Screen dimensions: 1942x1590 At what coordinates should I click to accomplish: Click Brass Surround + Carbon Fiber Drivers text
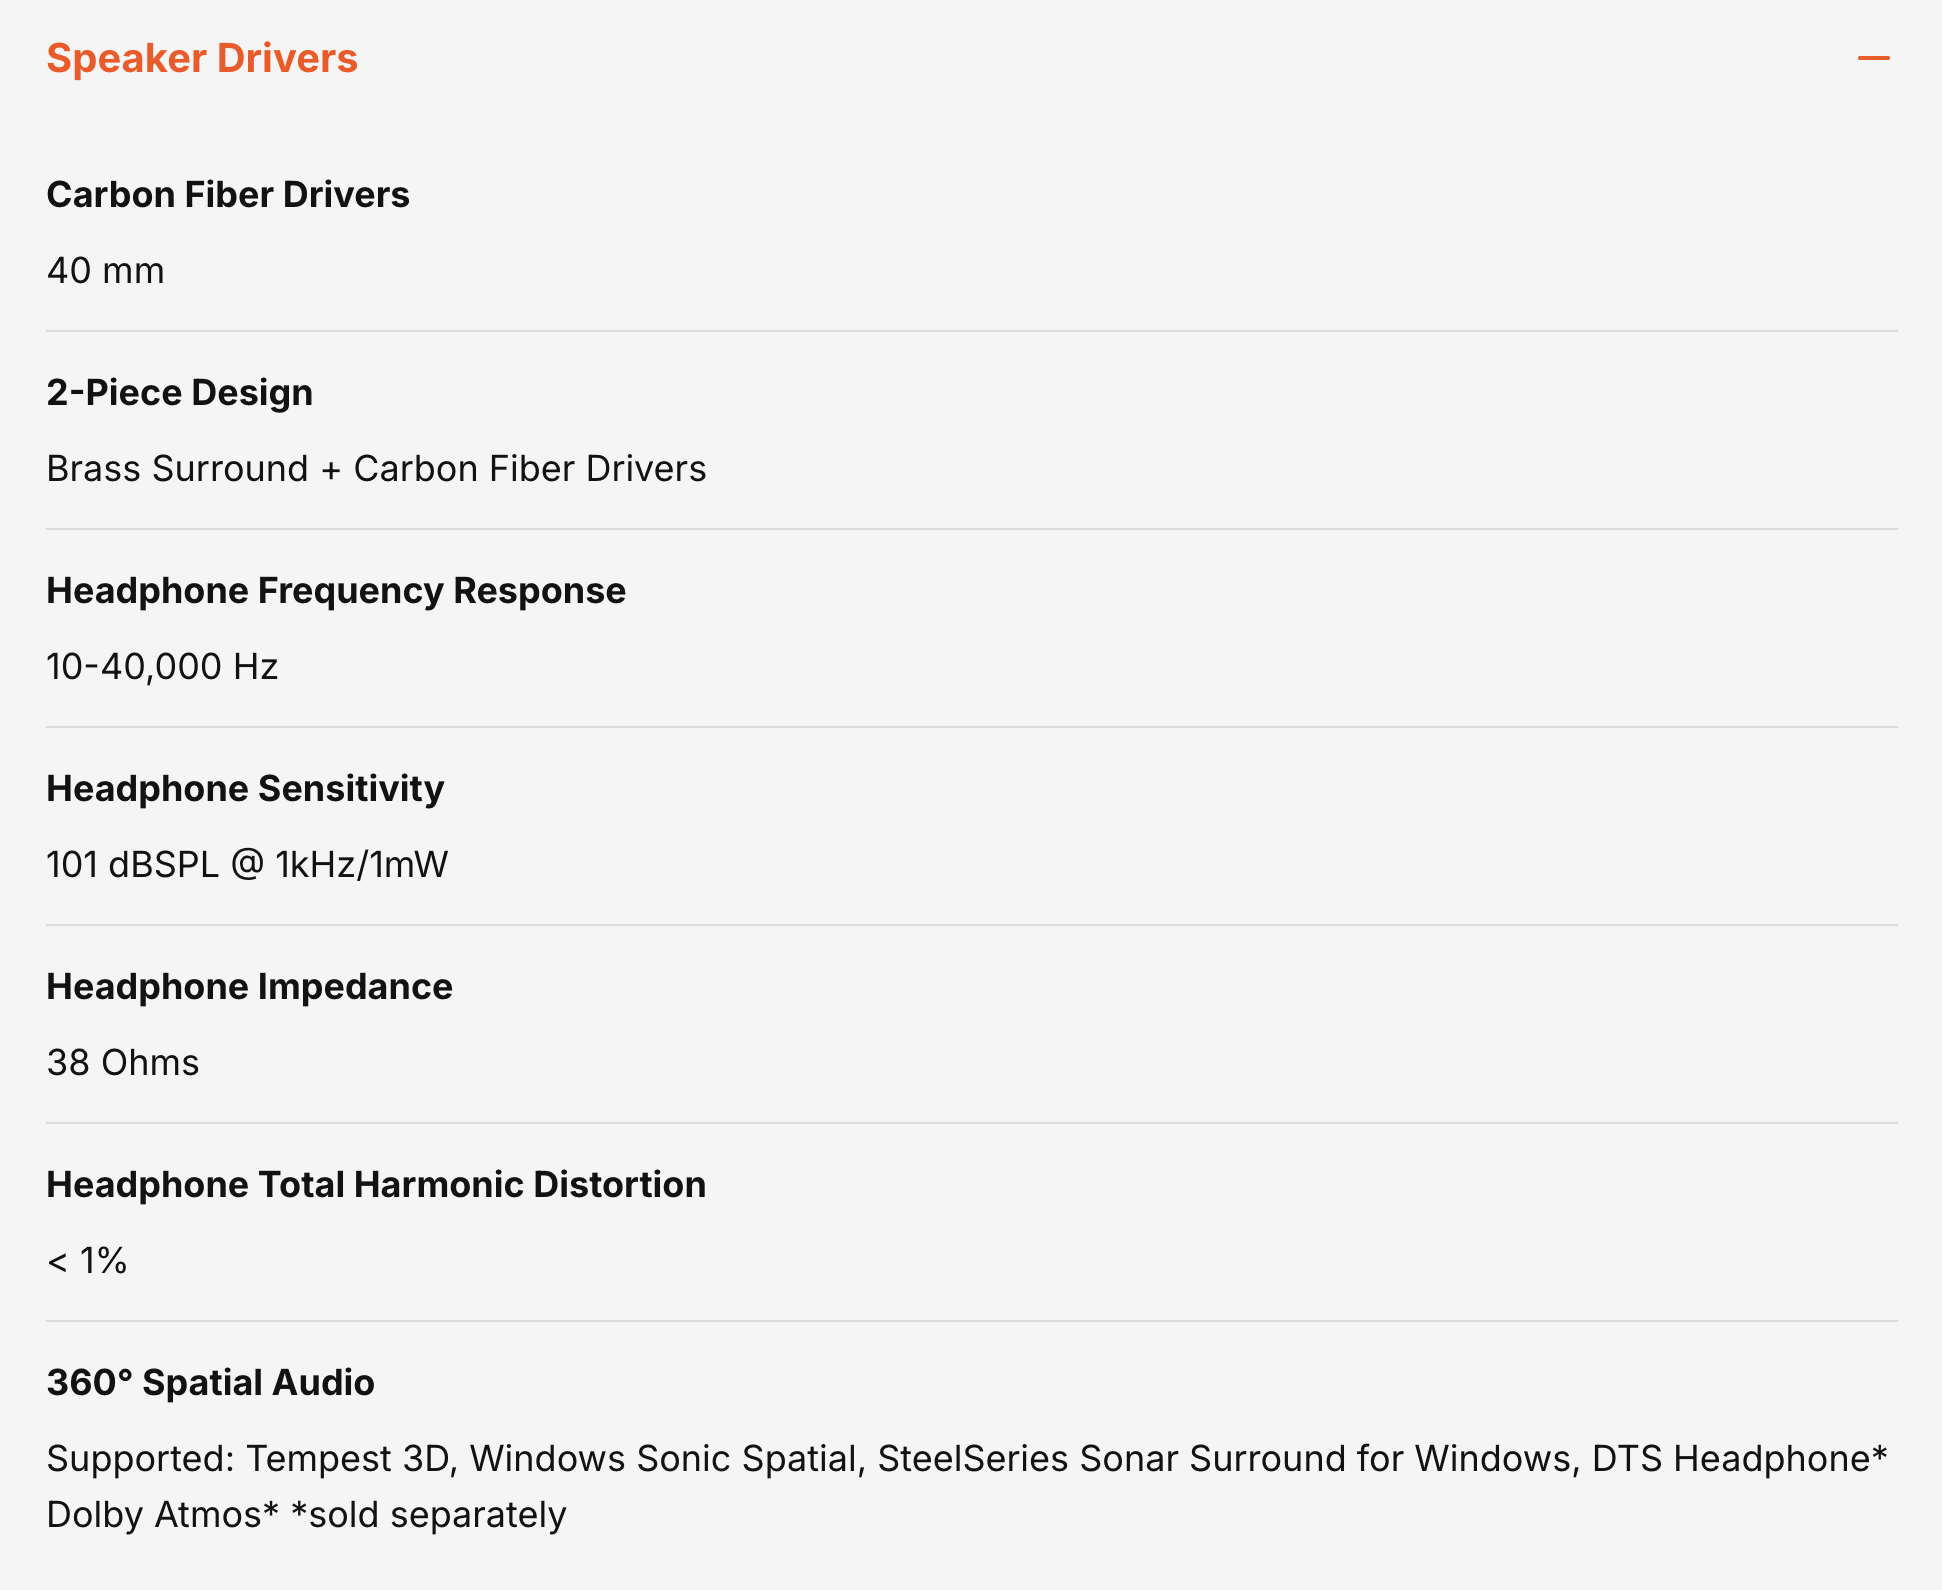(376, 469)
